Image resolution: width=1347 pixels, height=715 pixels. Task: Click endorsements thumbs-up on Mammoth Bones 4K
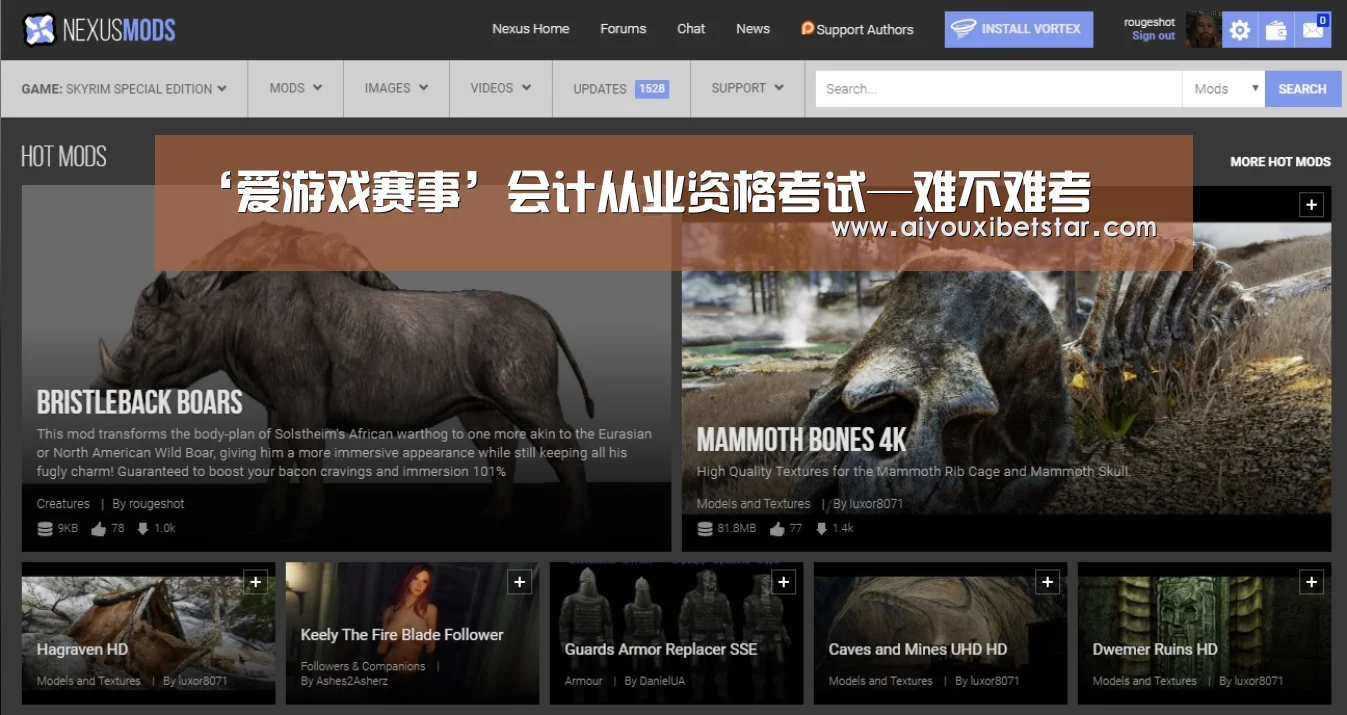tap(777, 529)
